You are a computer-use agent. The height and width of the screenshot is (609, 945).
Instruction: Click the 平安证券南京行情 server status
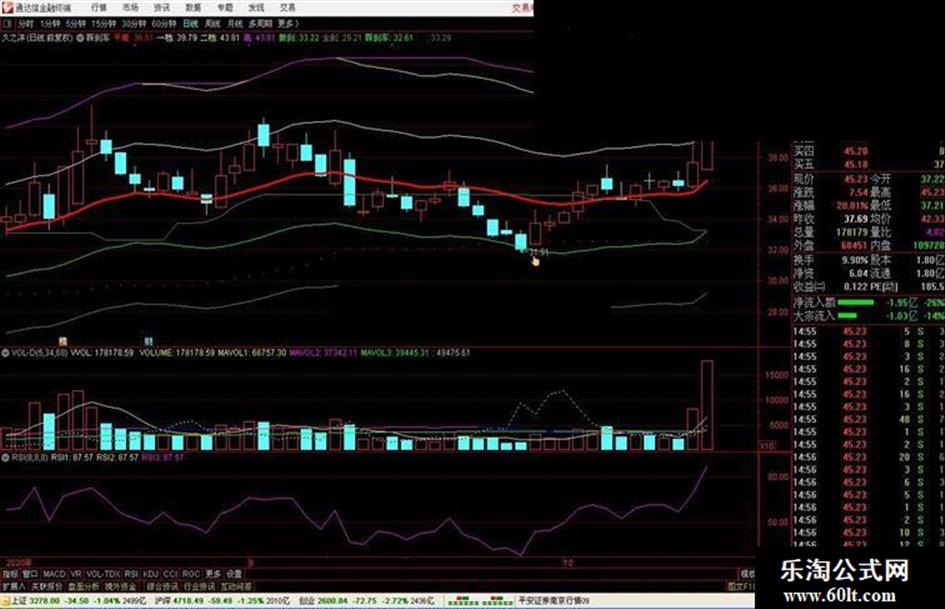[x=553, y=601]
